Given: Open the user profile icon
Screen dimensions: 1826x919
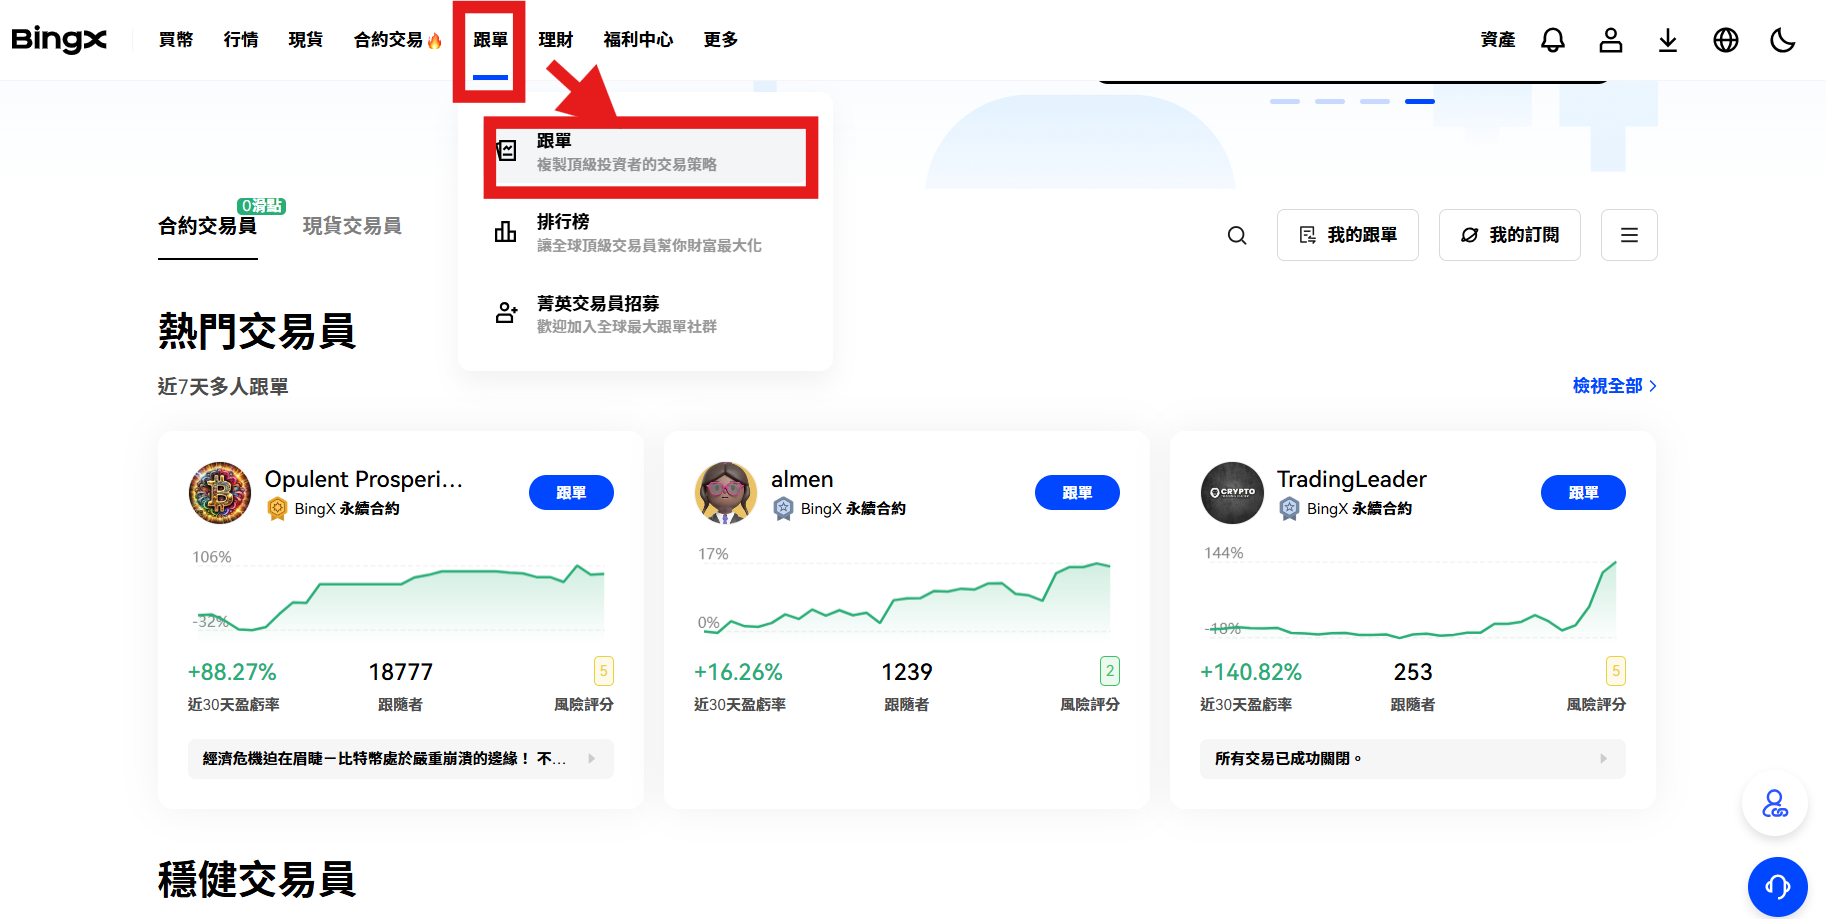Looking at the screenshot, I should click(x=1610, y=40).
